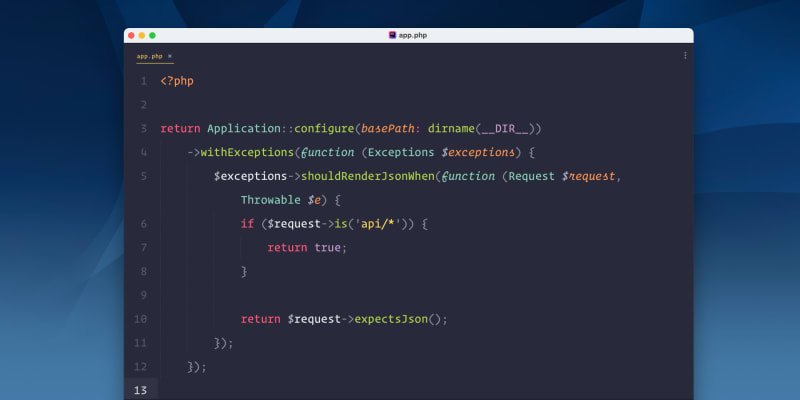This screenshot has width=800, height=400.
Task: Open the vertical three-dot editor menu
Action: tap(685, 56)
